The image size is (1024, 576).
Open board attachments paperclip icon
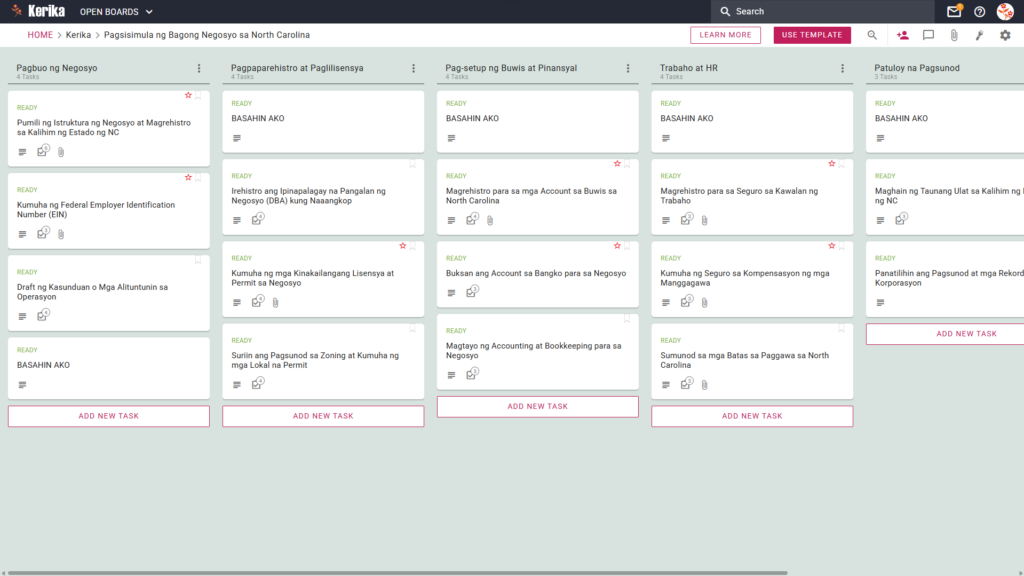point(954,35)
